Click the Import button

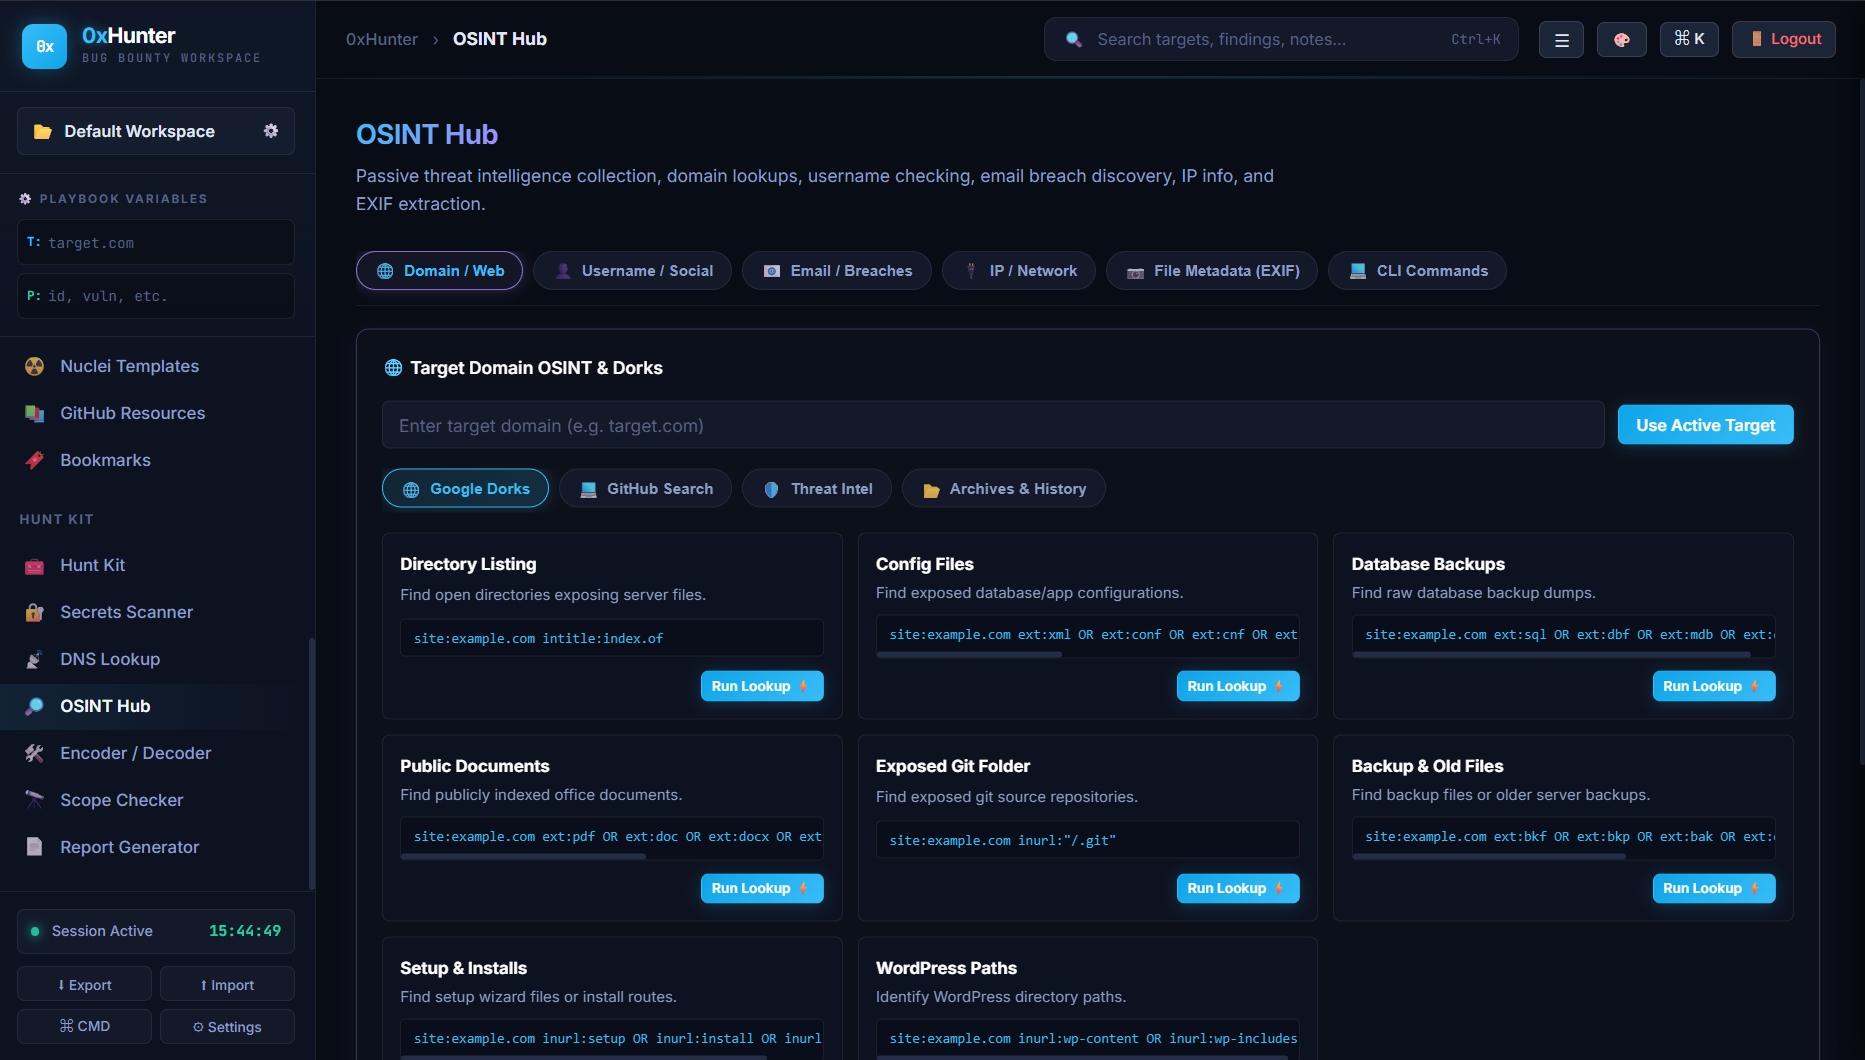pos(227,985)
